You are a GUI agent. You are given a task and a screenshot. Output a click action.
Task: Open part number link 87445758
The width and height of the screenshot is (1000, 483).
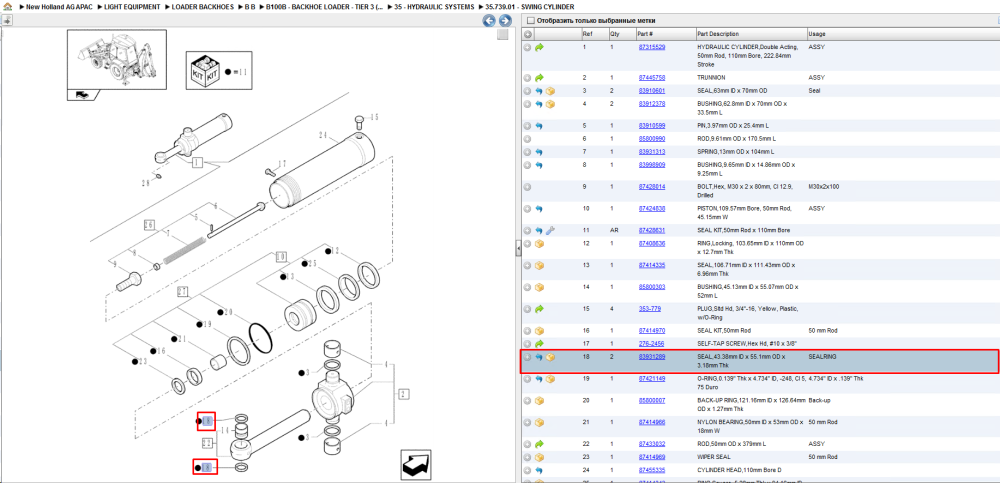pos(652,78)
